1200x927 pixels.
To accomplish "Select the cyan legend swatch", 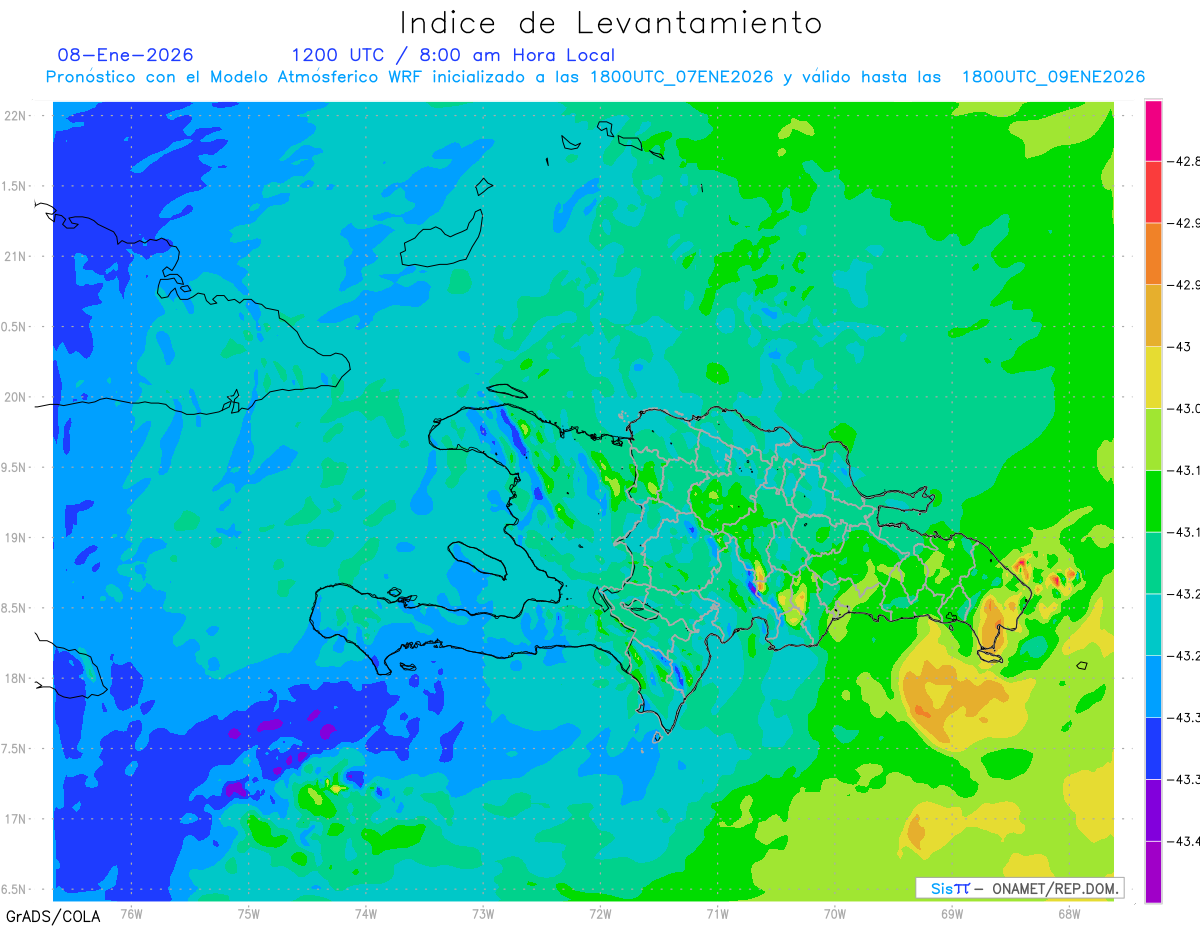I will click(x=1153, y=624).
